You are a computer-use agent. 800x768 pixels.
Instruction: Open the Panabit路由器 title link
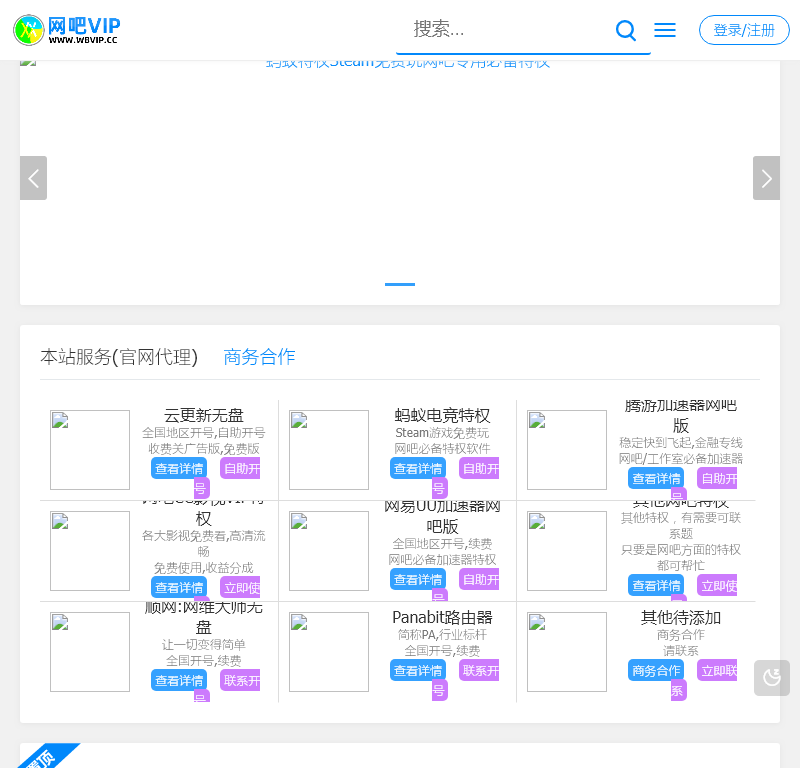click(x=442, y=617)
